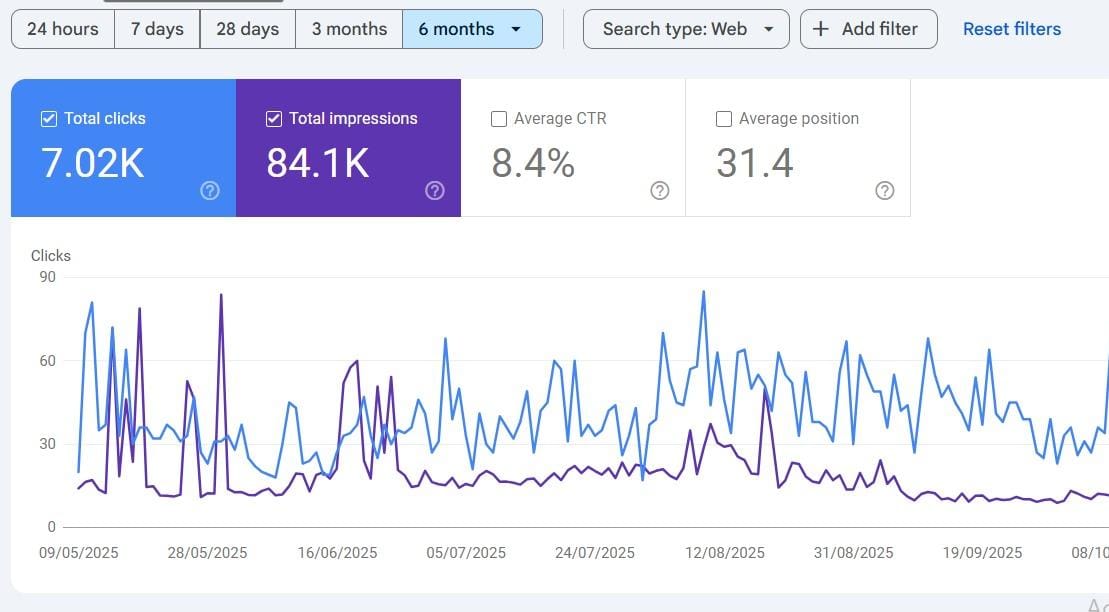Select the 24 hours date range
Image resolution: width=1109 pixels, height=612 pixels.
point(63,29)
